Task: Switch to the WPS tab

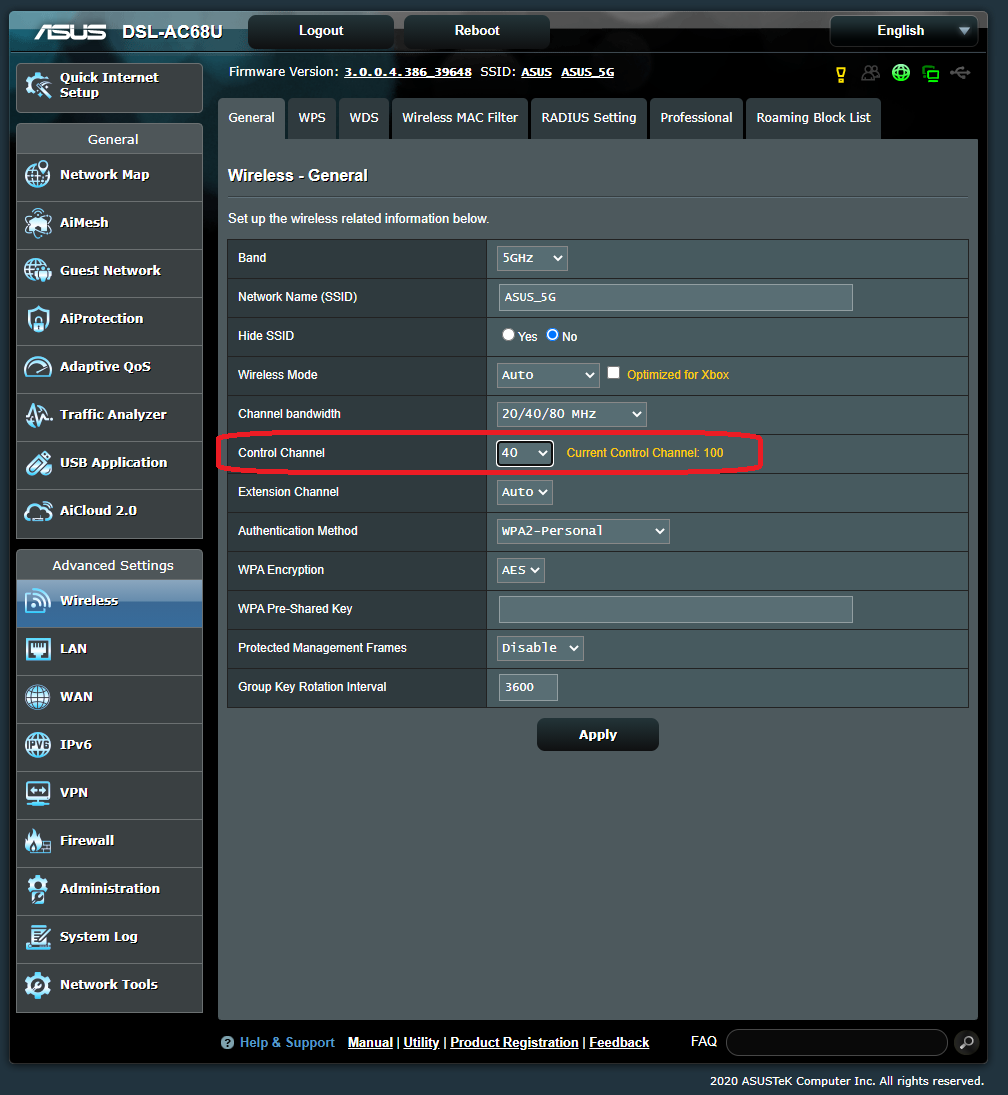Action: coord(312,118)
